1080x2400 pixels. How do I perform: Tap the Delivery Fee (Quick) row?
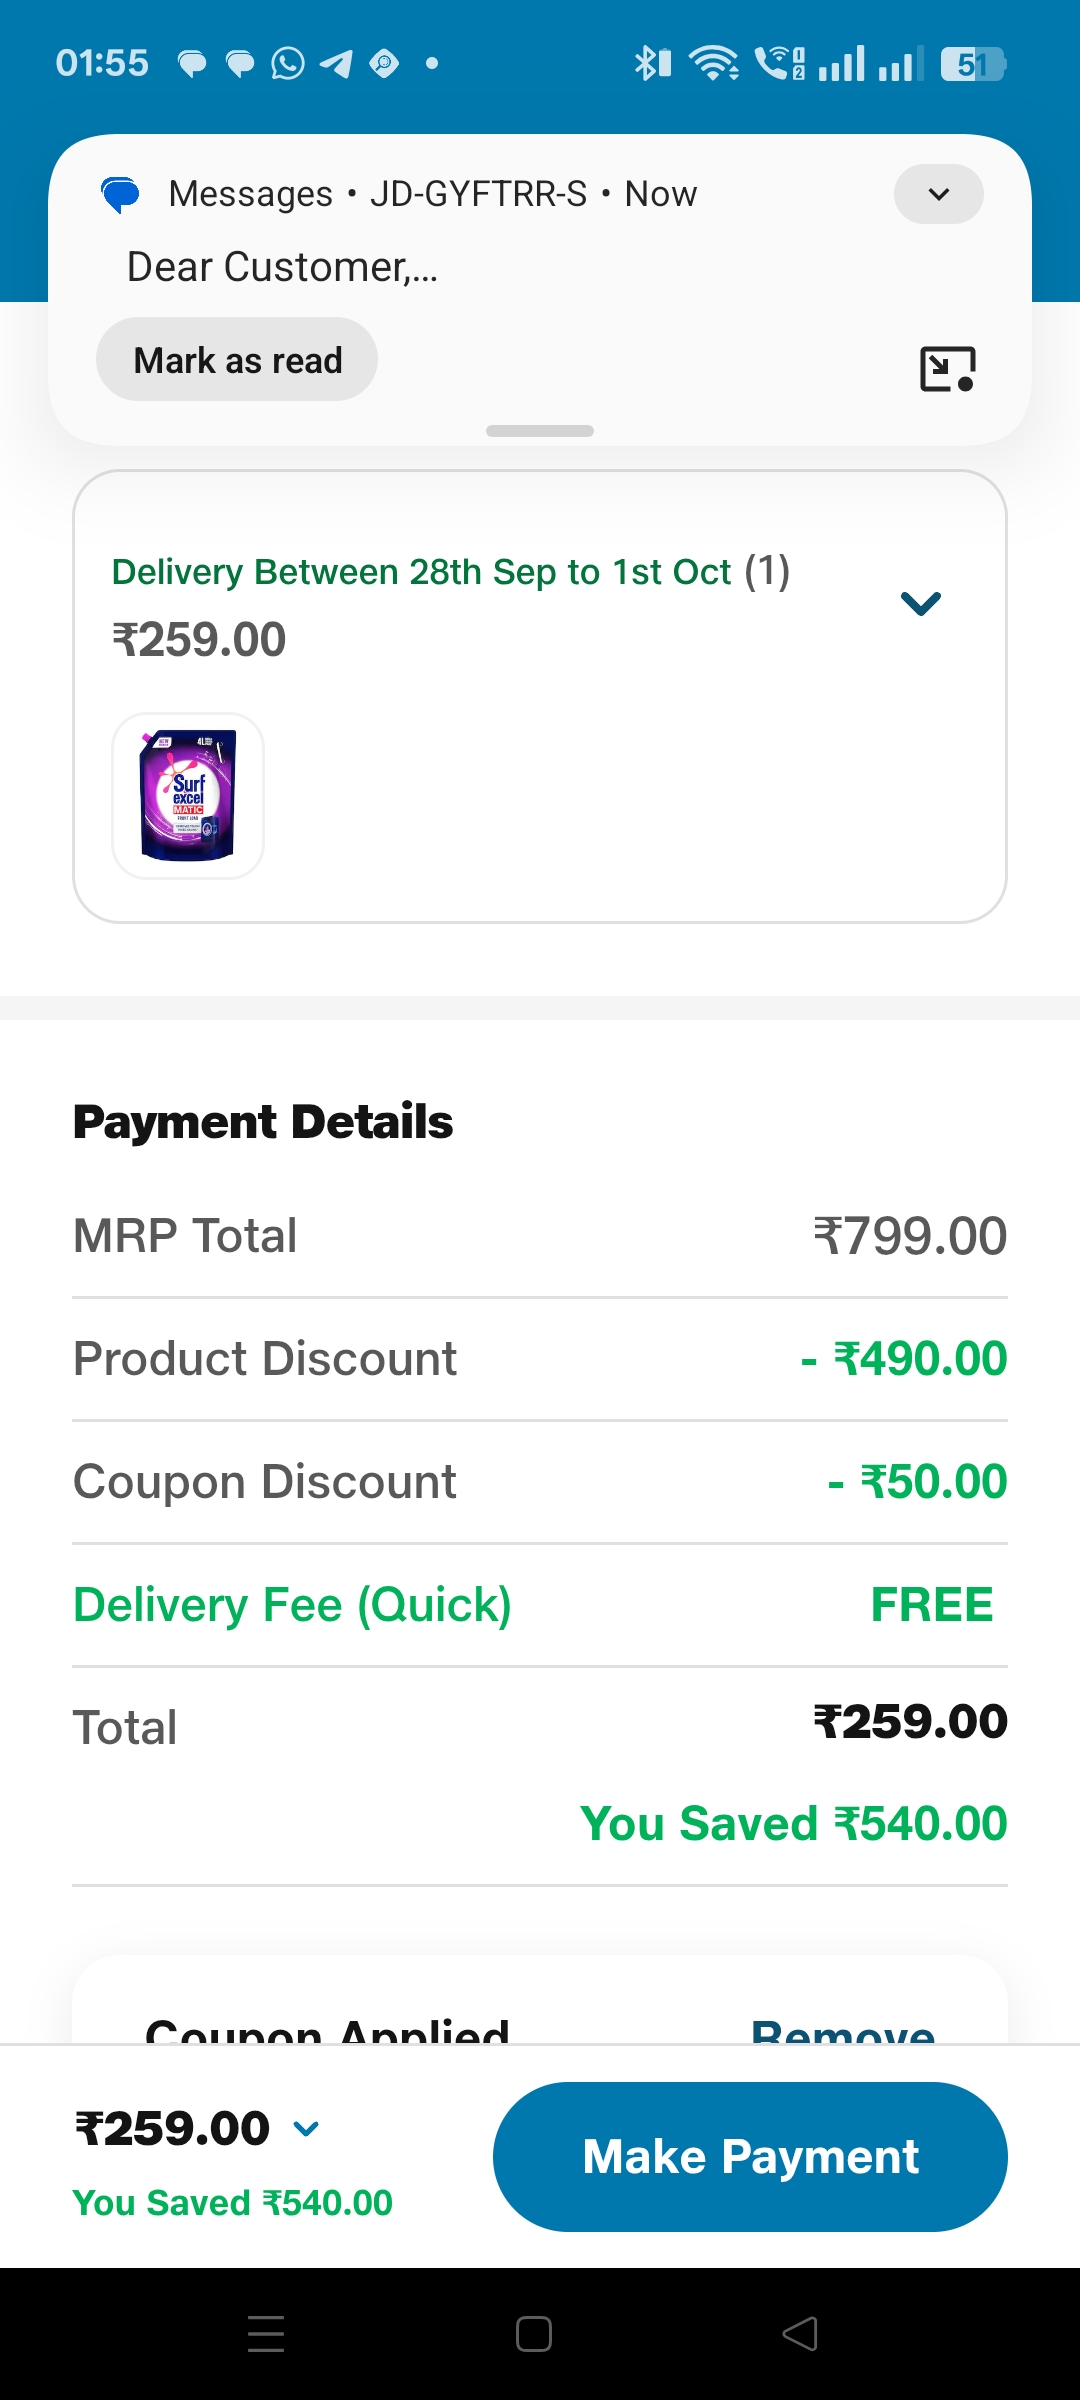540,1605
